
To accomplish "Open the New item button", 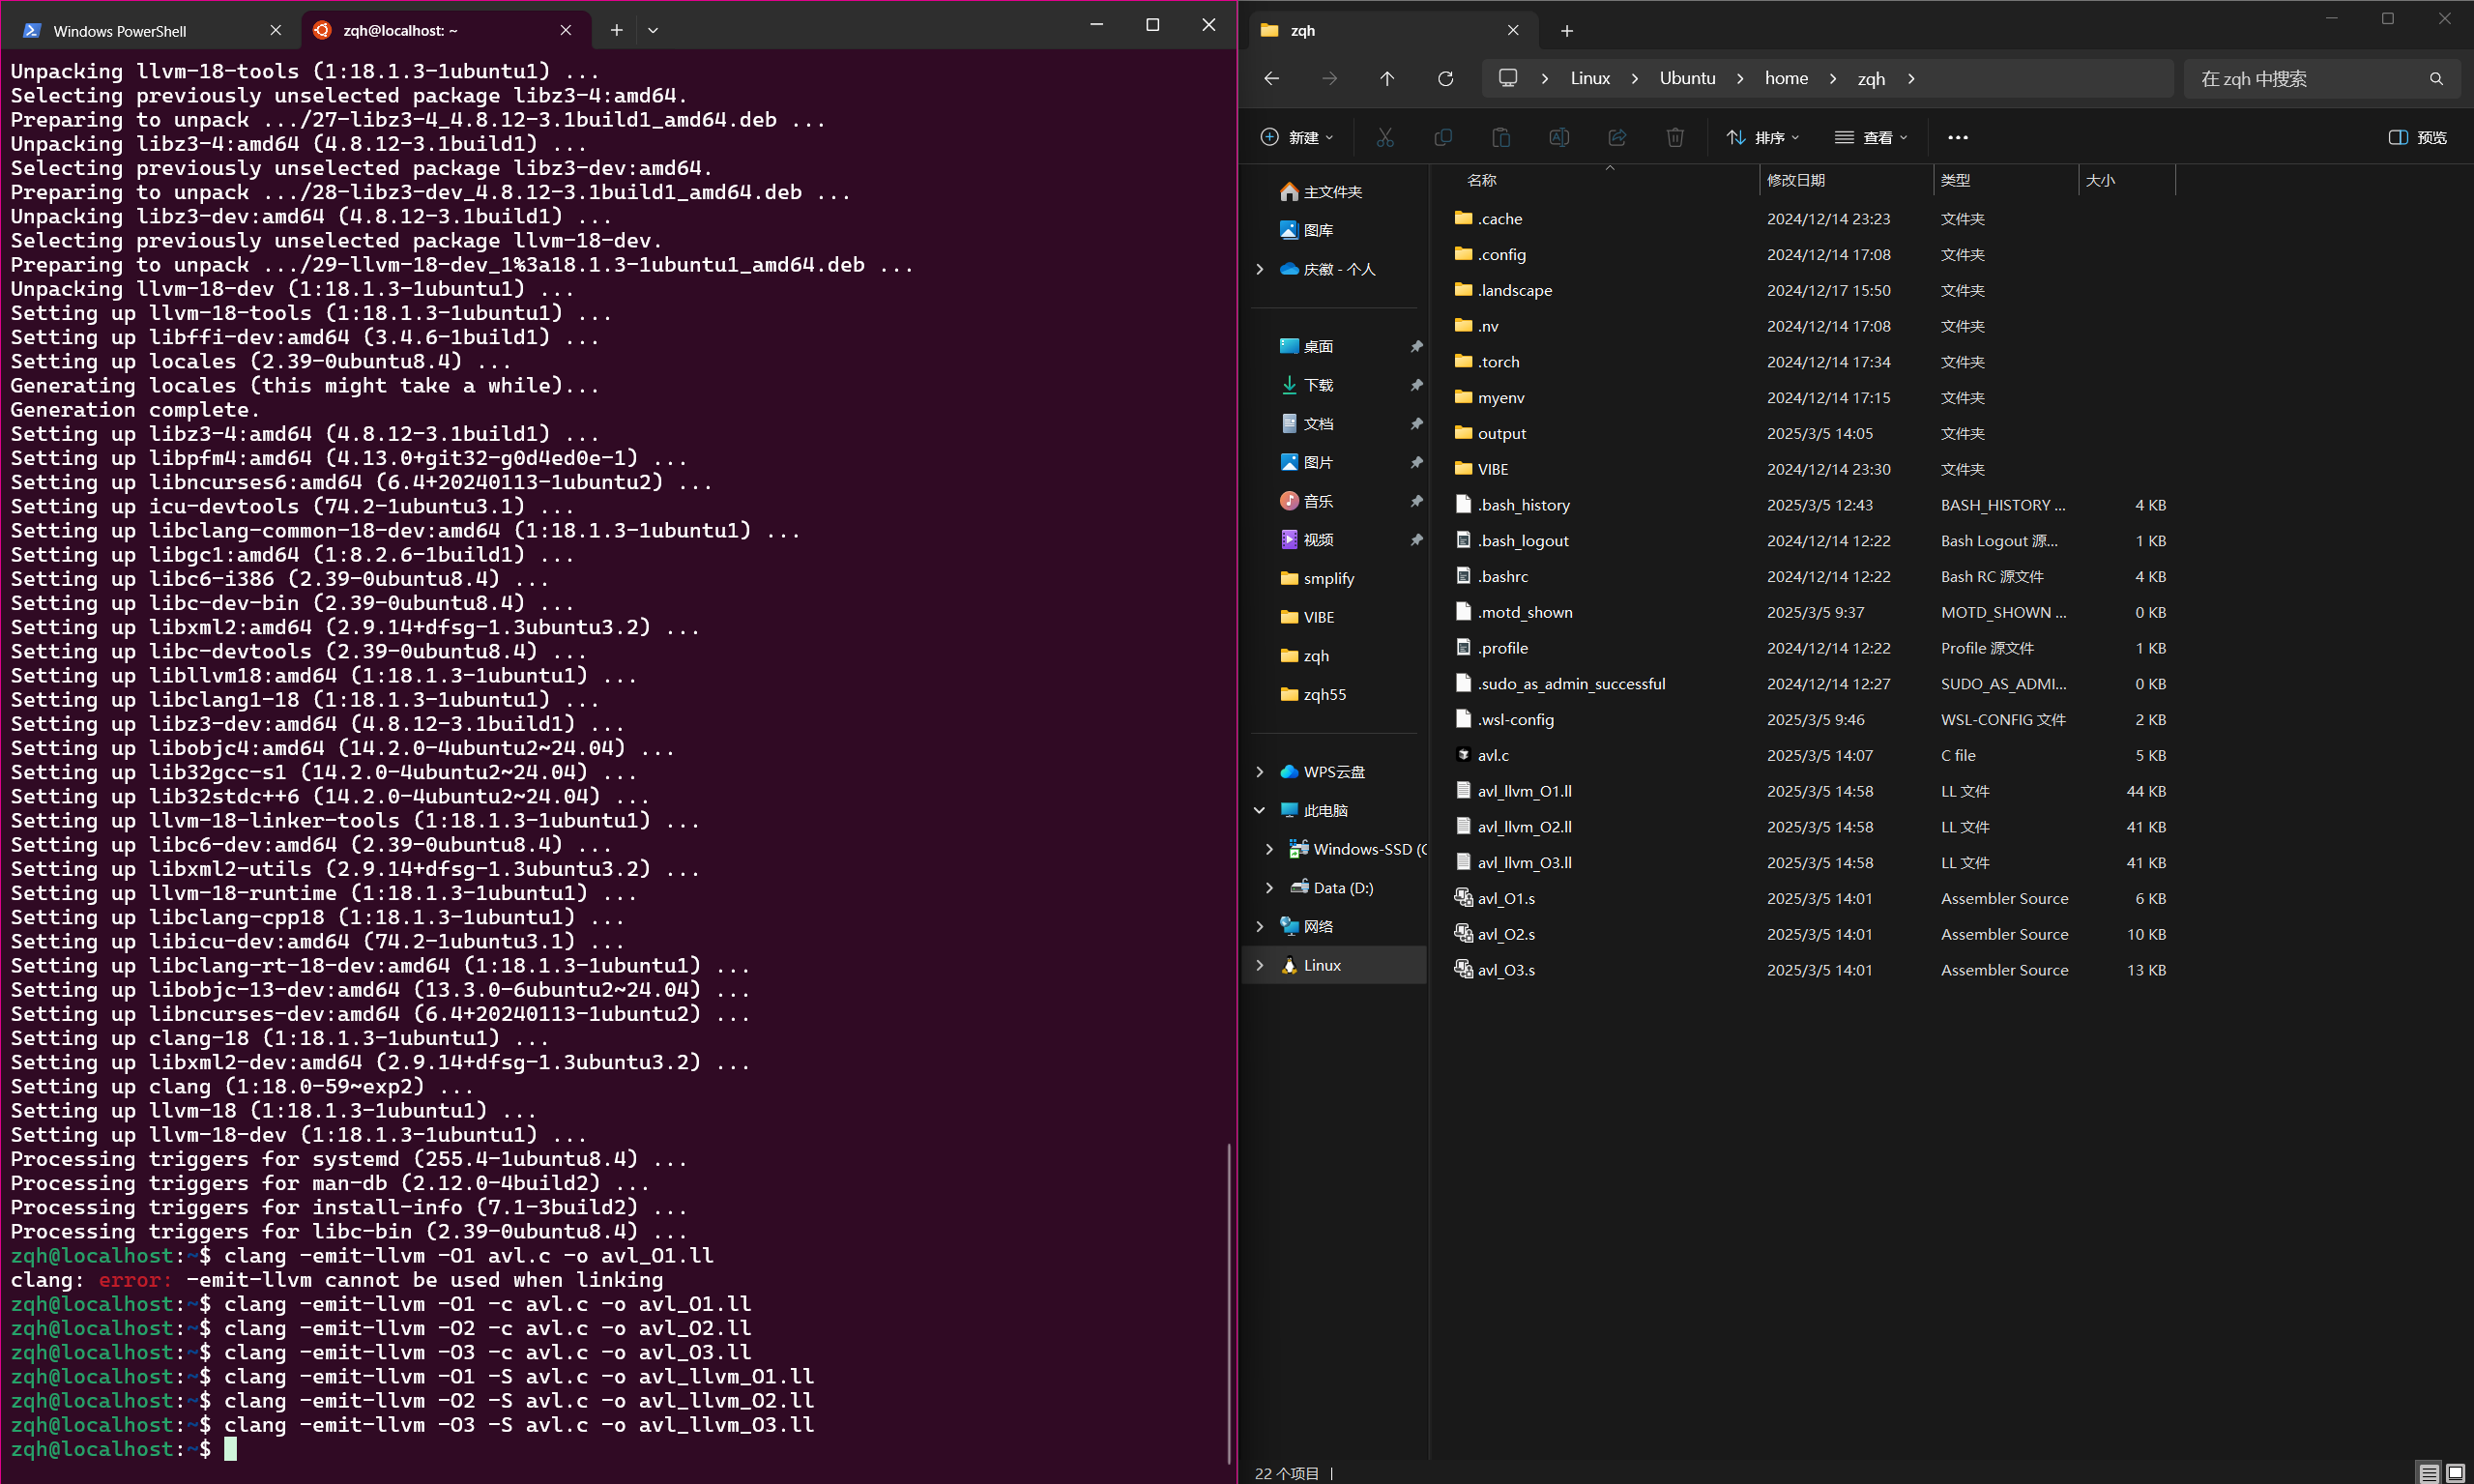I will click(x=1297, y=137).
